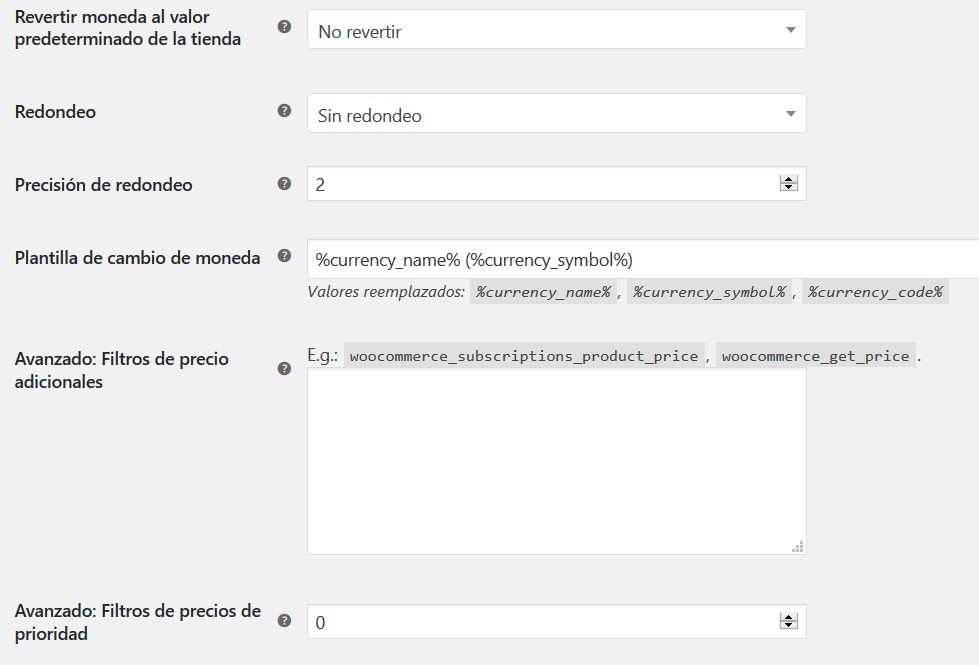Click help icon for Filtros de precios de prioridad
This screenshot has width=979, height=665.
(x=284, y=621)
